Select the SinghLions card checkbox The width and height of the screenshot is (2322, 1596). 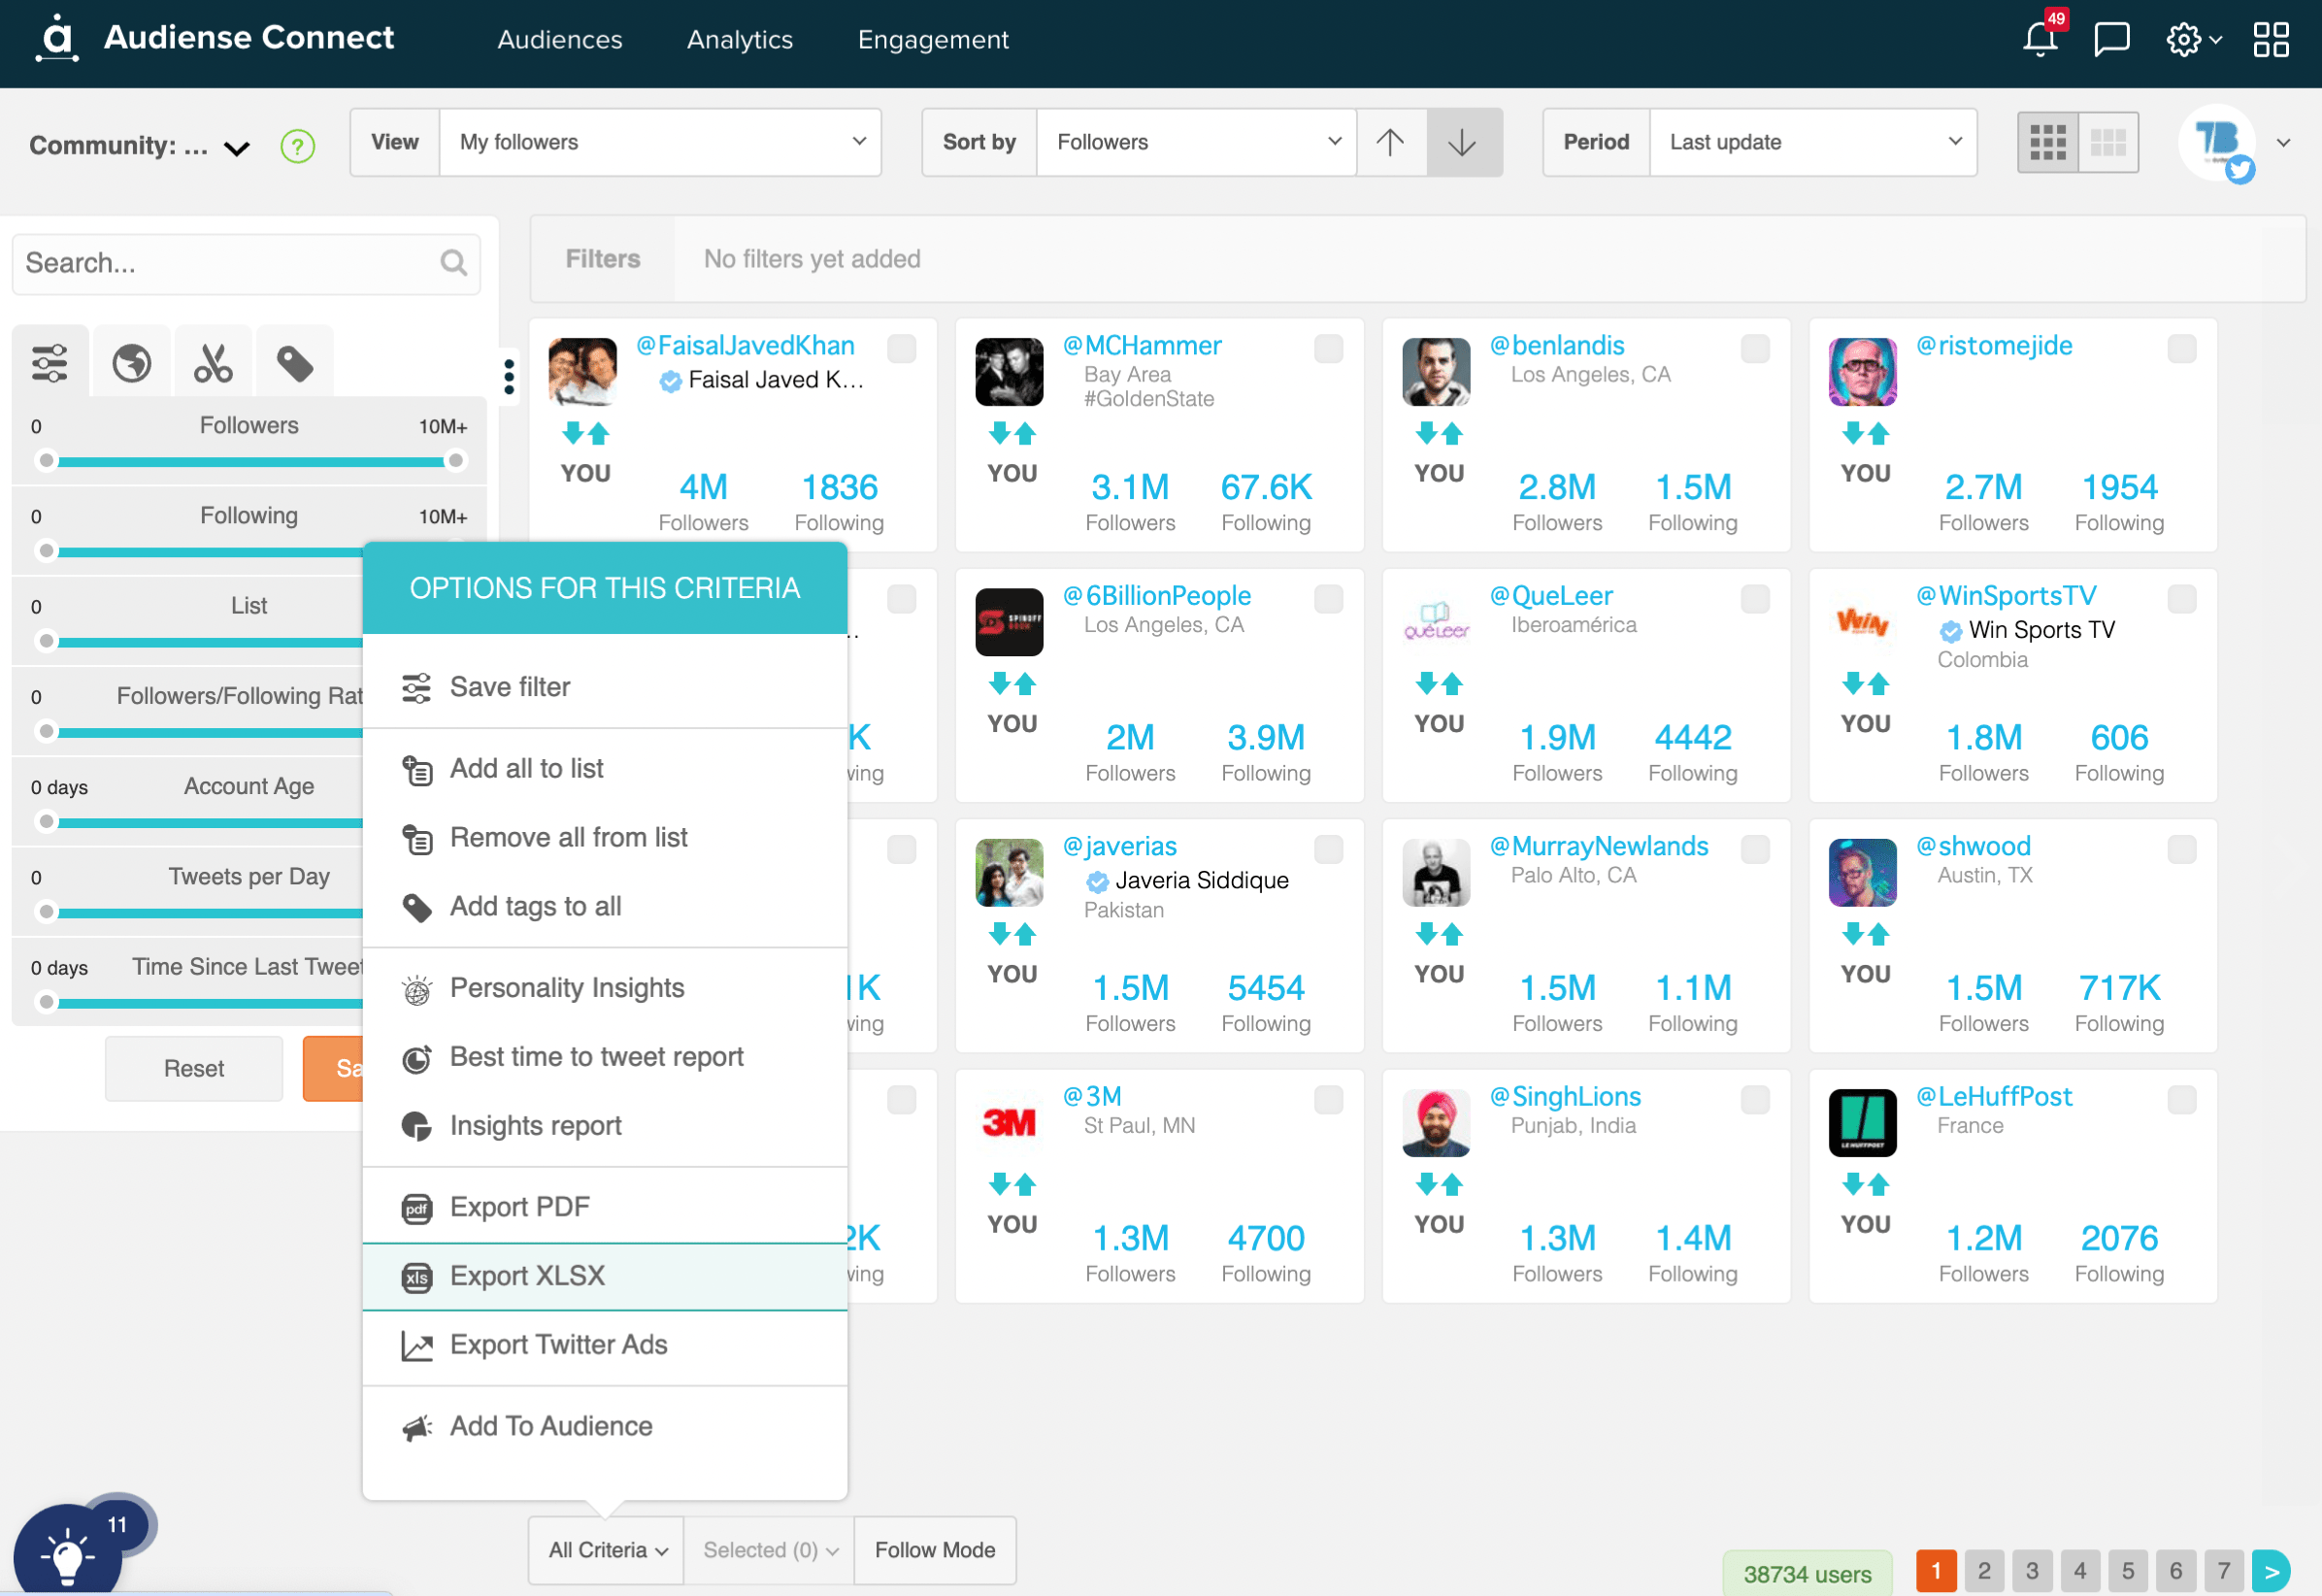pos(1755,1099)
